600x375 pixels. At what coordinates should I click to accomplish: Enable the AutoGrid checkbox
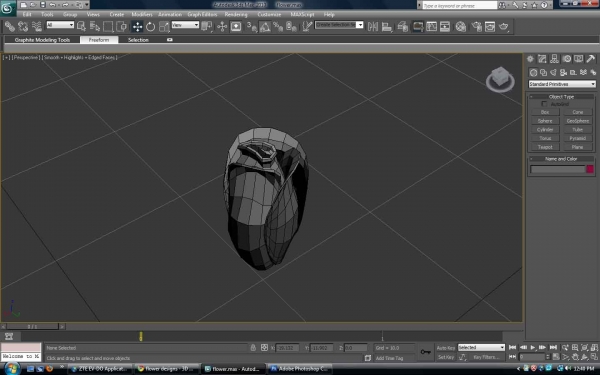pyautogui.click(x=544, y=104)
